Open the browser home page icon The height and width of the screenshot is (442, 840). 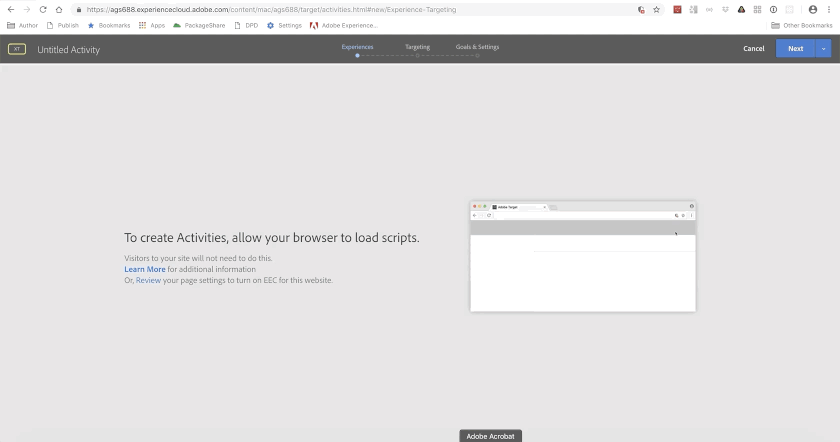(59, 10)
